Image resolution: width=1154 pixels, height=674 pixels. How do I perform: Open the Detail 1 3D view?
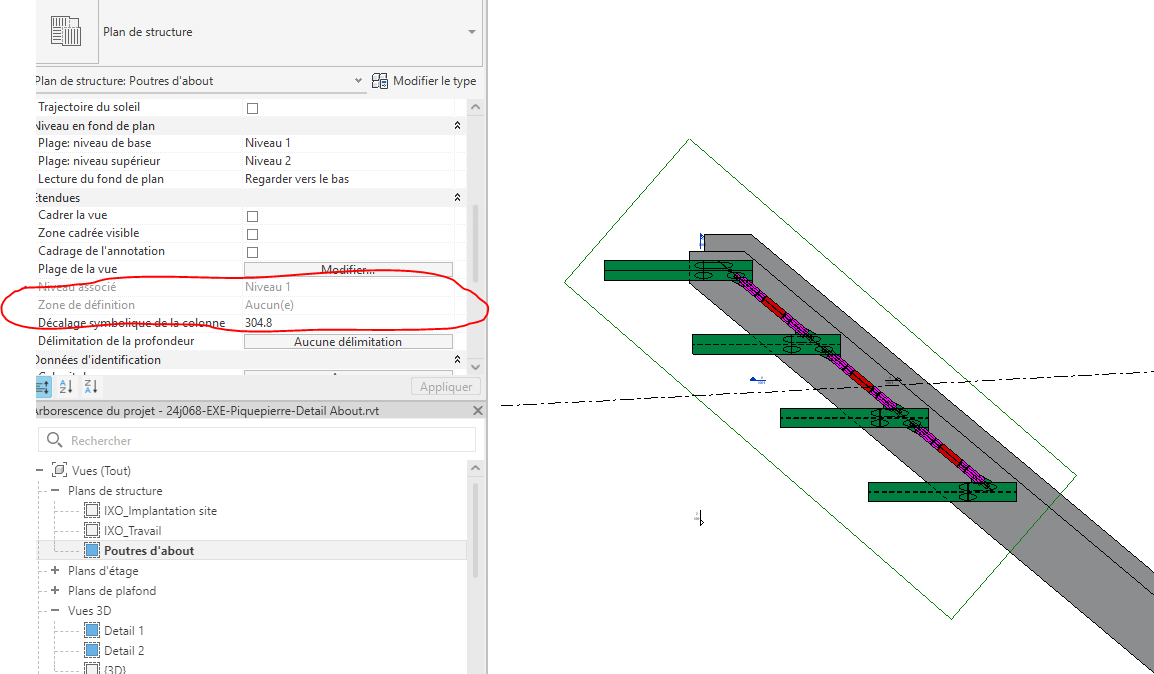(126, 630)
